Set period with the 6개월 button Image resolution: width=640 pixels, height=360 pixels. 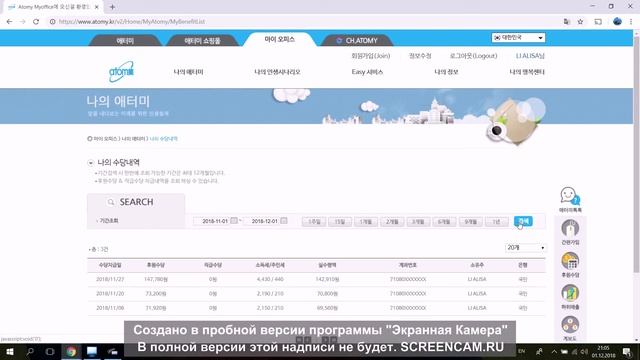tap(444, 222)
